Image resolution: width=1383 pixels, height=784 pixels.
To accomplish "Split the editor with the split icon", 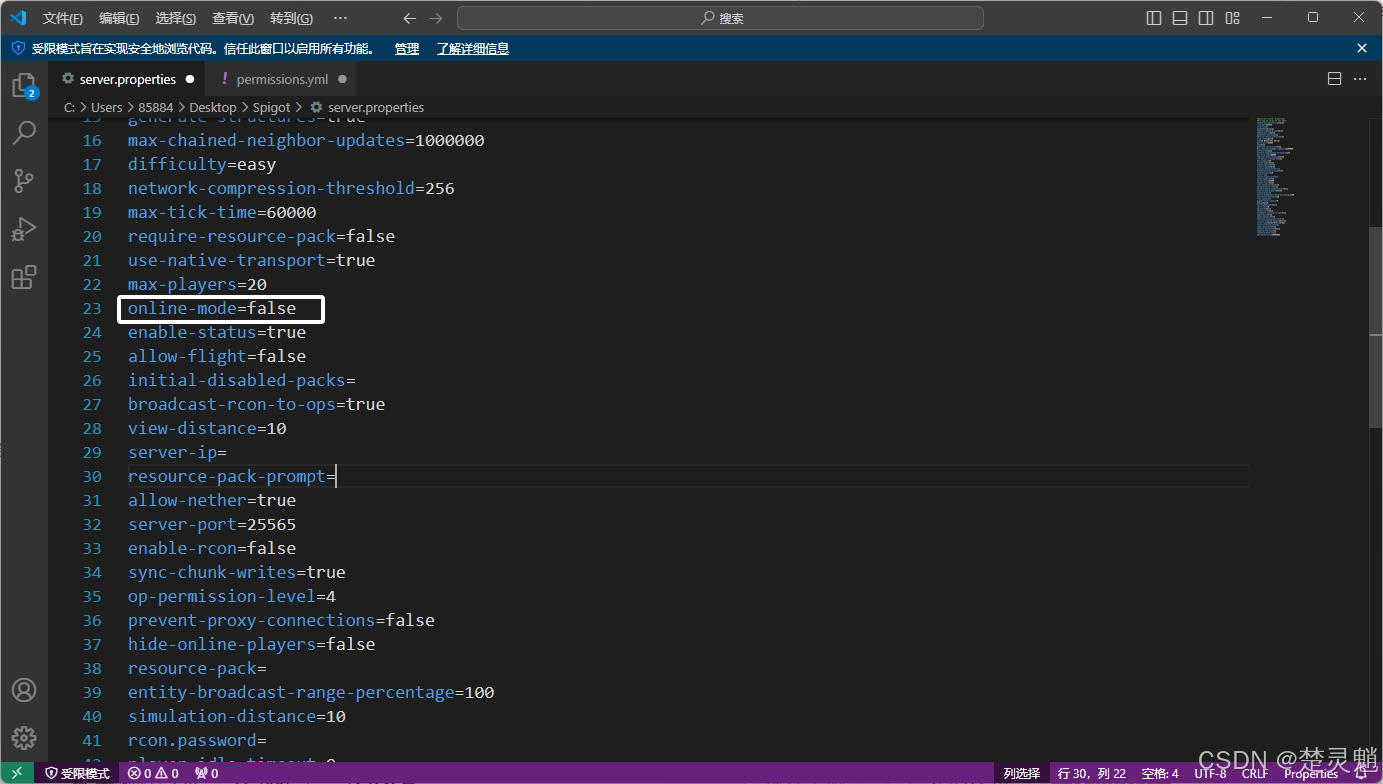I will point(1334,79).
